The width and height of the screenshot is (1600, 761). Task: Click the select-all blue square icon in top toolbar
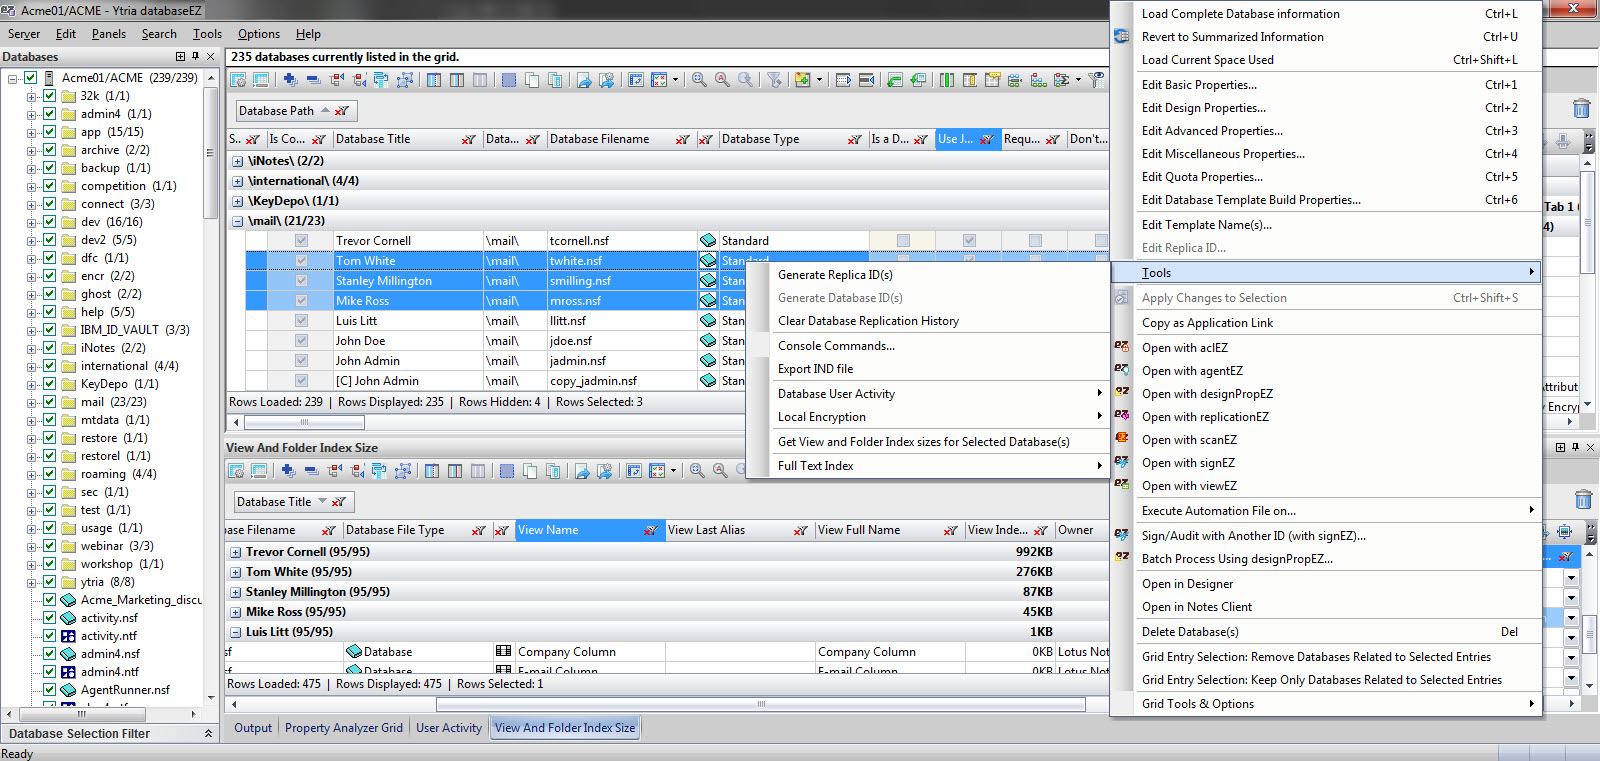point(509,80)
